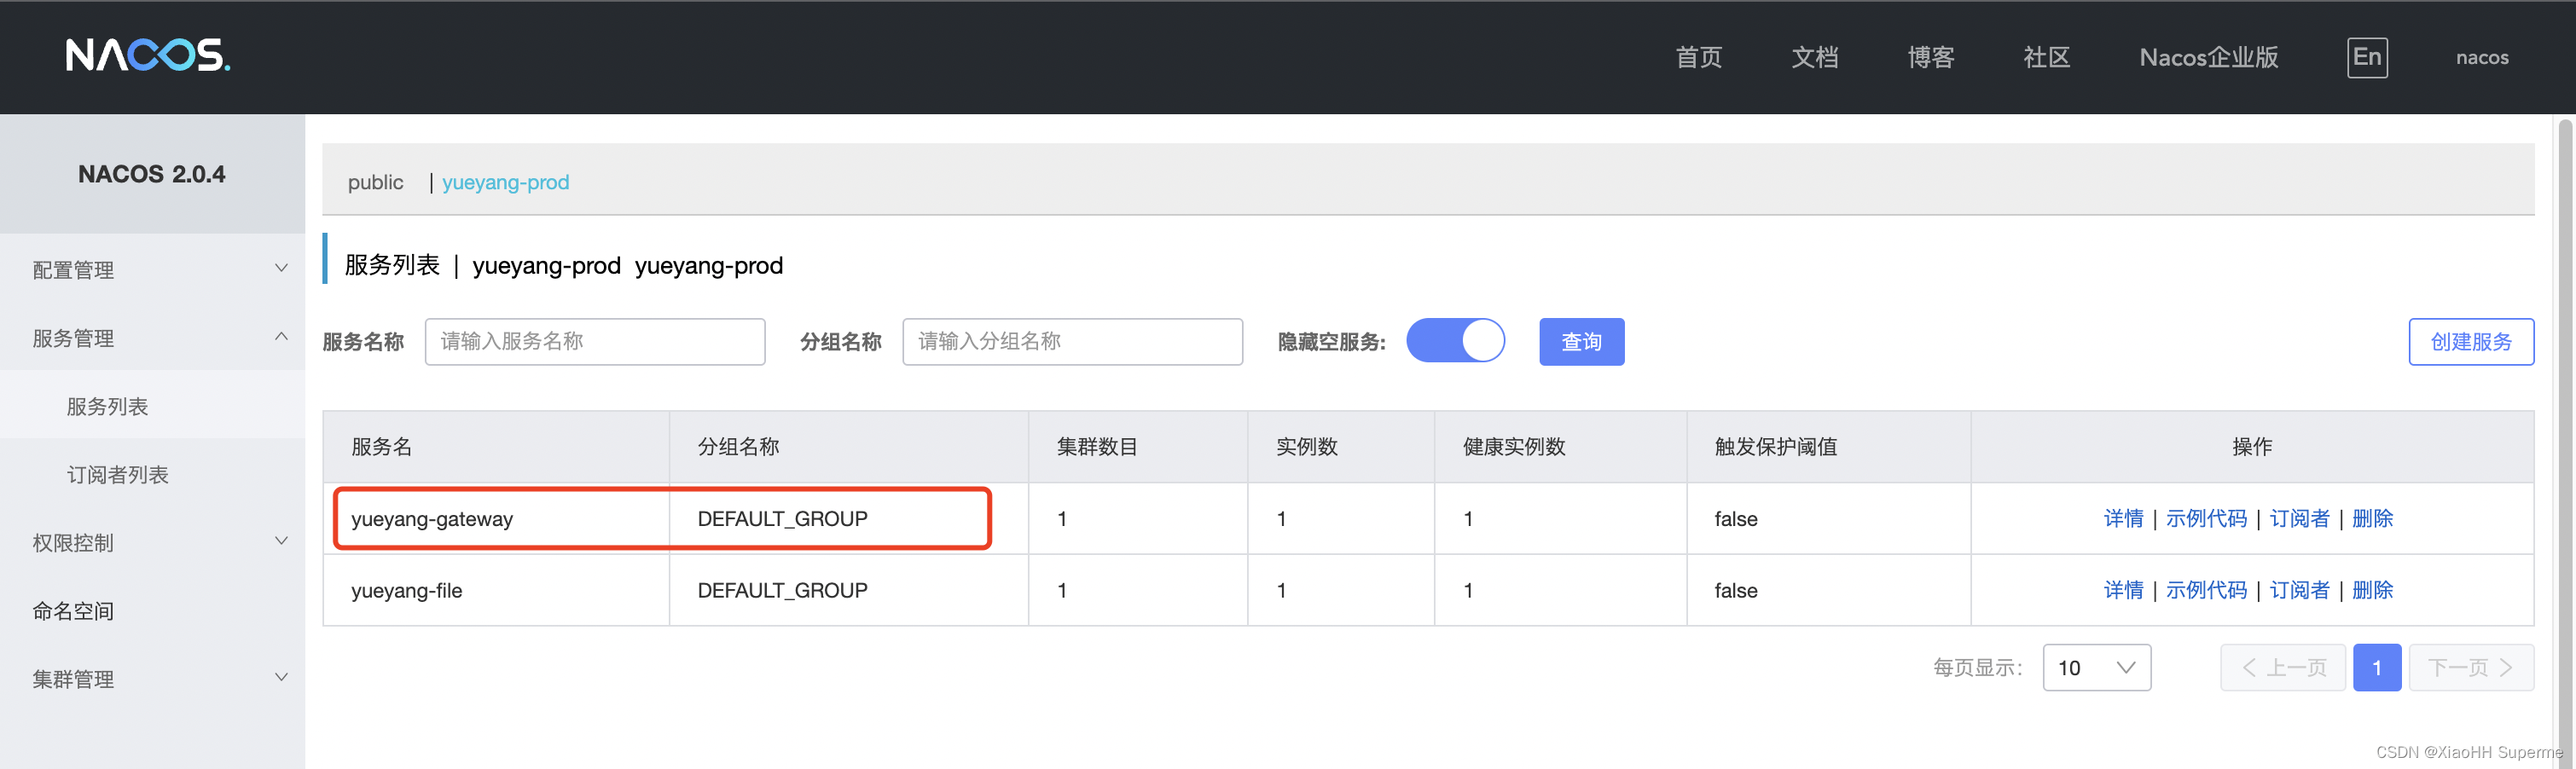Open 文档 in the top navigation
Screen dimensions: 2576x769
(x=1815, y=57)
